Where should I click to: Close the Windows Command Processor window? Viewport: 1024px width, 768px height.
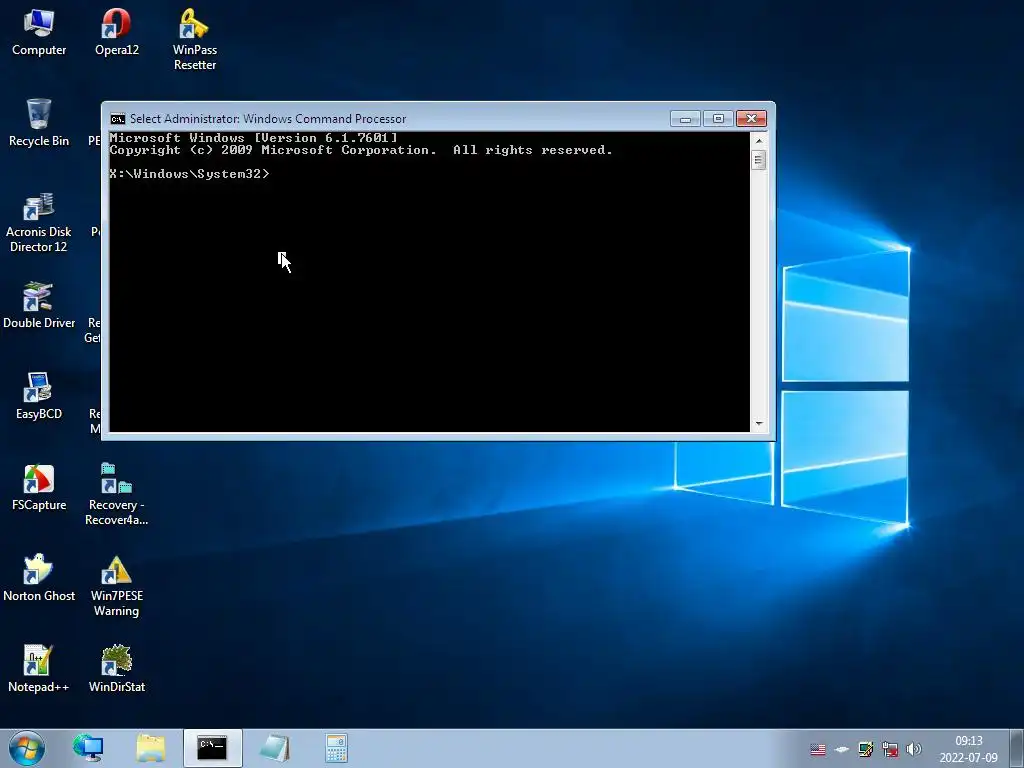point(751,119)
